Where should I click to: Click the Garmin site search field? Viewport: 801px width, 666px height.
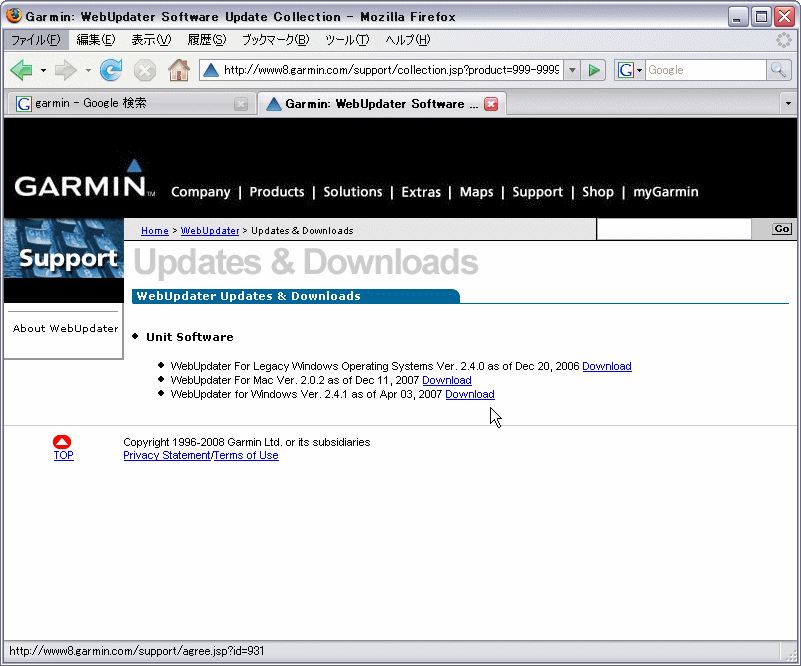click(x=674, y=229)
